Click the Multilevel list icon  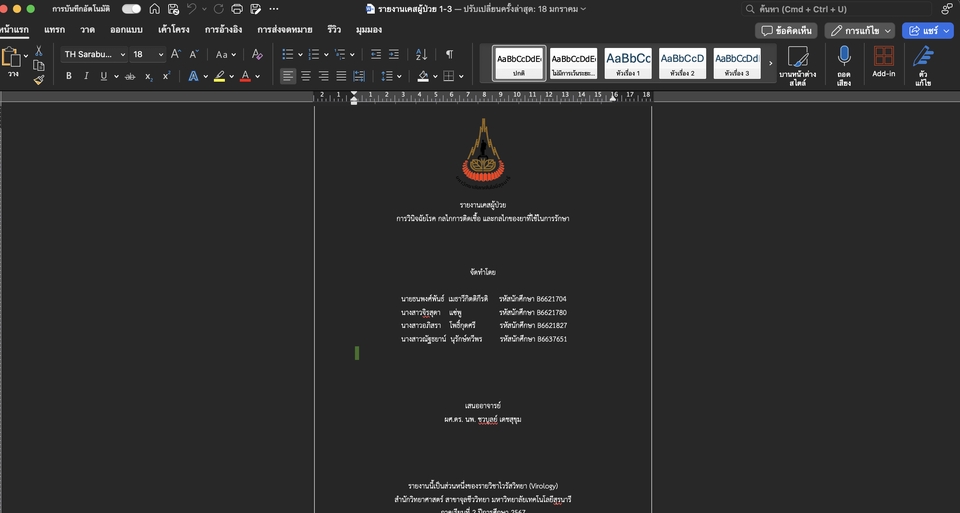(x=340, y=54)
